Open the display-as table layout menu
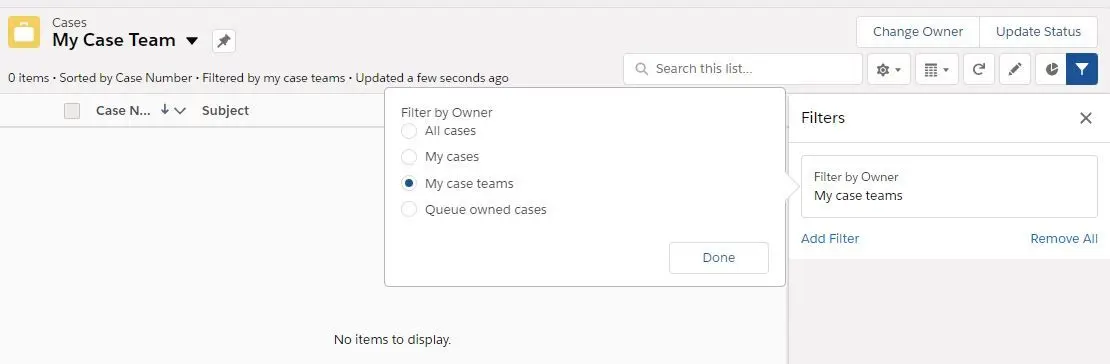1110x364 pixels. [937, 69]
